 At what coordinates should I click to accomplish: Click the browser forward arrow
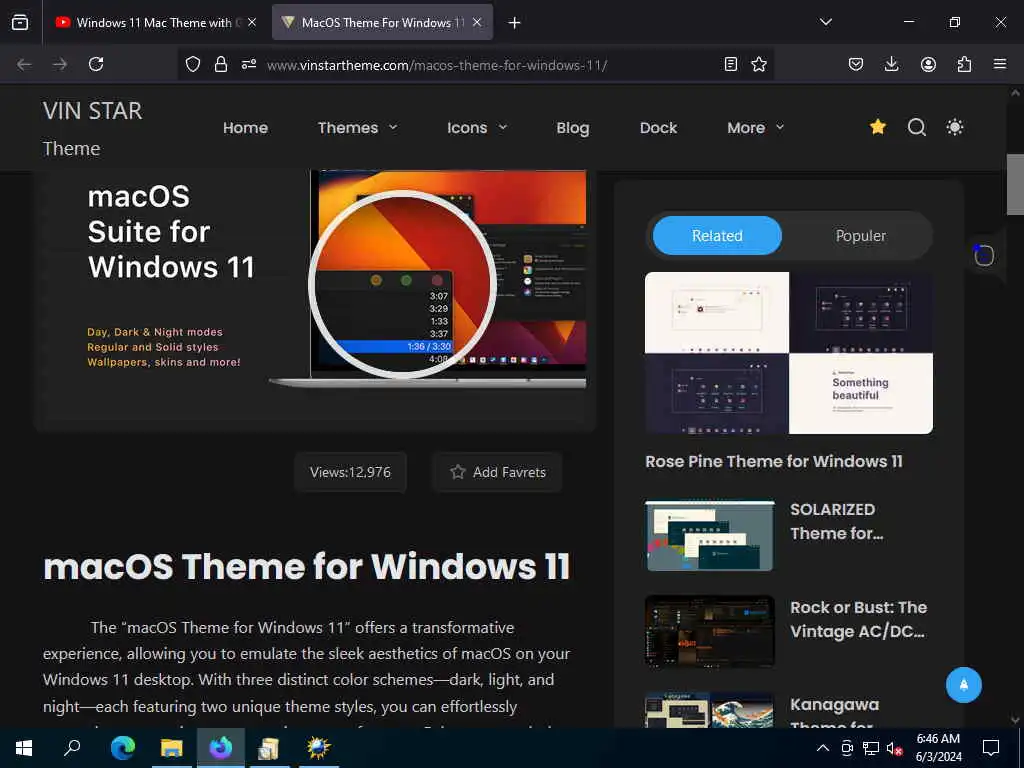point(59,64)
